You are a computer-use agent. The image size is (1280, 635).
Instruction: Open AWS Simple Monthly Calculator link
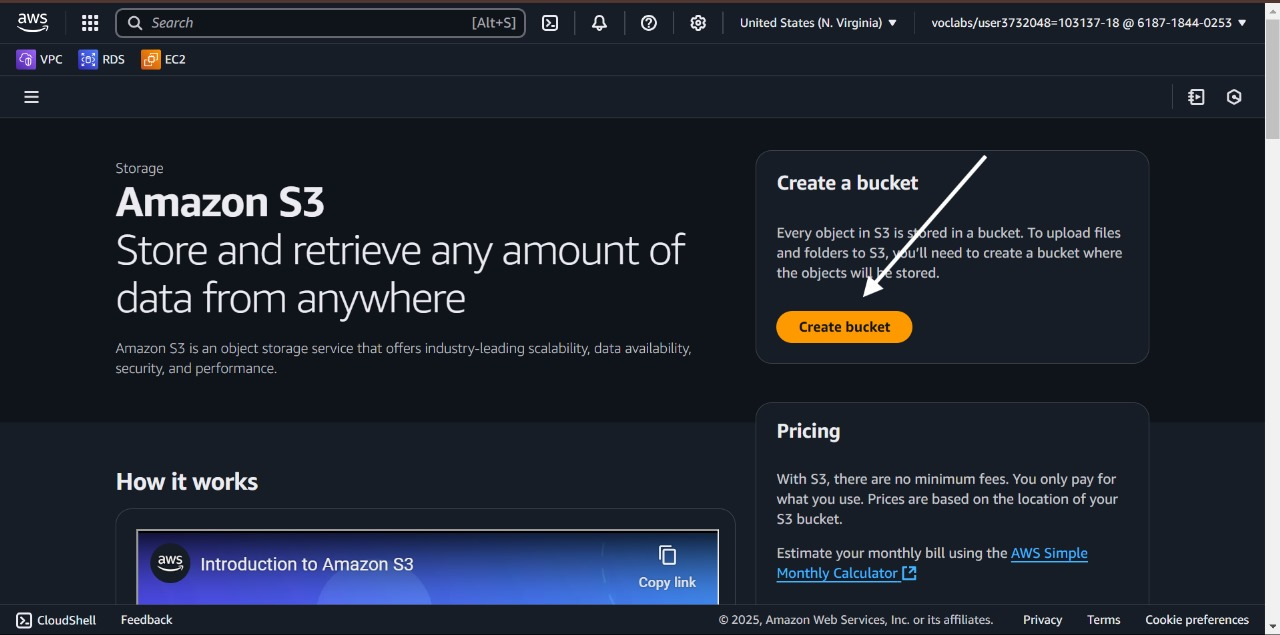tap(930, 563)
